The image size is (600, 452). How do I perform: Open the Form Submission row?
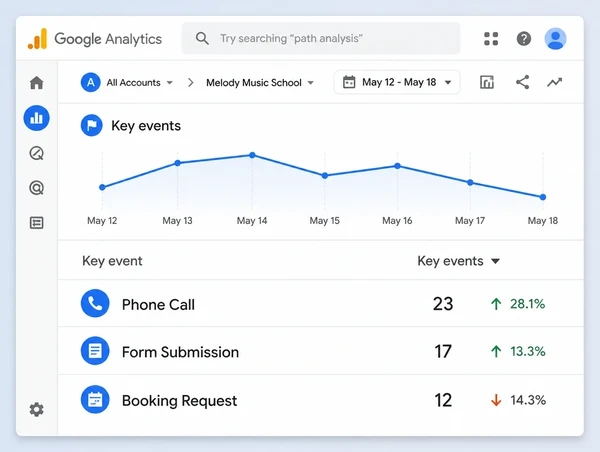tap(321, 351)
